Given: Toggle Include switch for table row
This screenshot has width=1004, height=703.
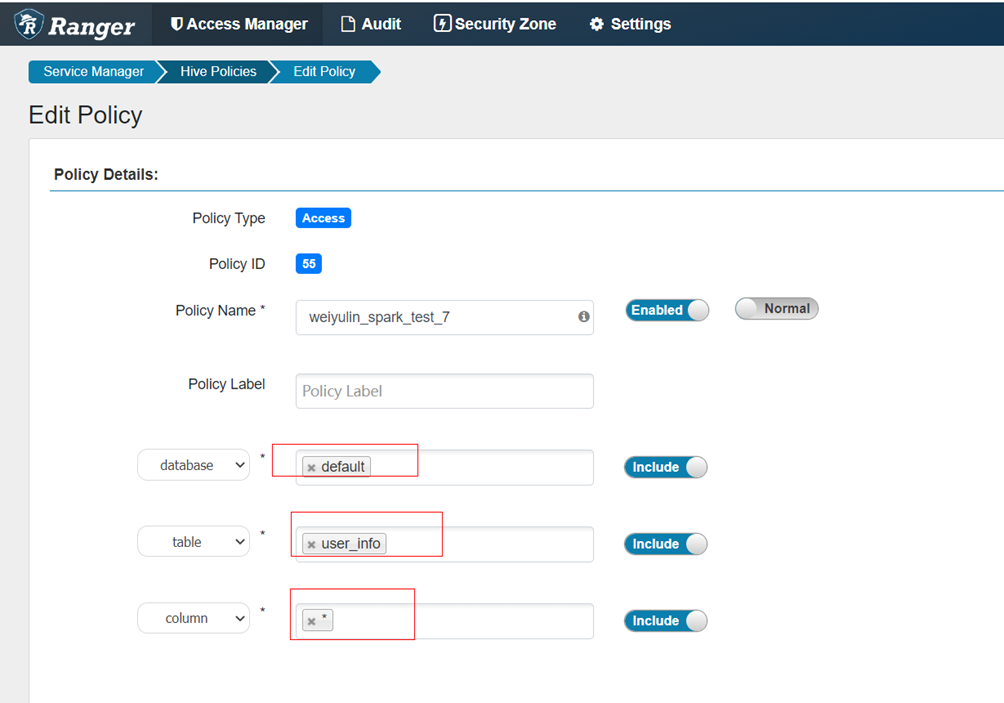Looking at the screenshot, I should coord(665,544).
